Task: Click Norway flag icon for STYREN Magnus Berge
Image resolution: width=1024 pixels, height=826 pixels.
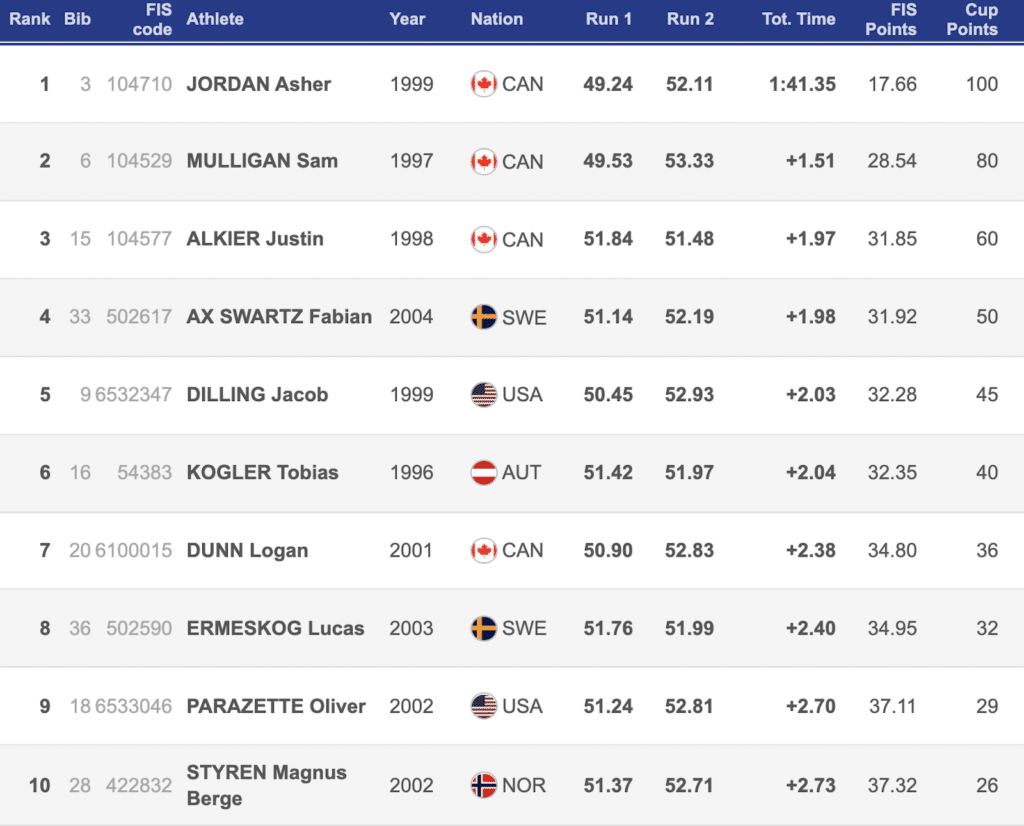Action: (484, 785)
